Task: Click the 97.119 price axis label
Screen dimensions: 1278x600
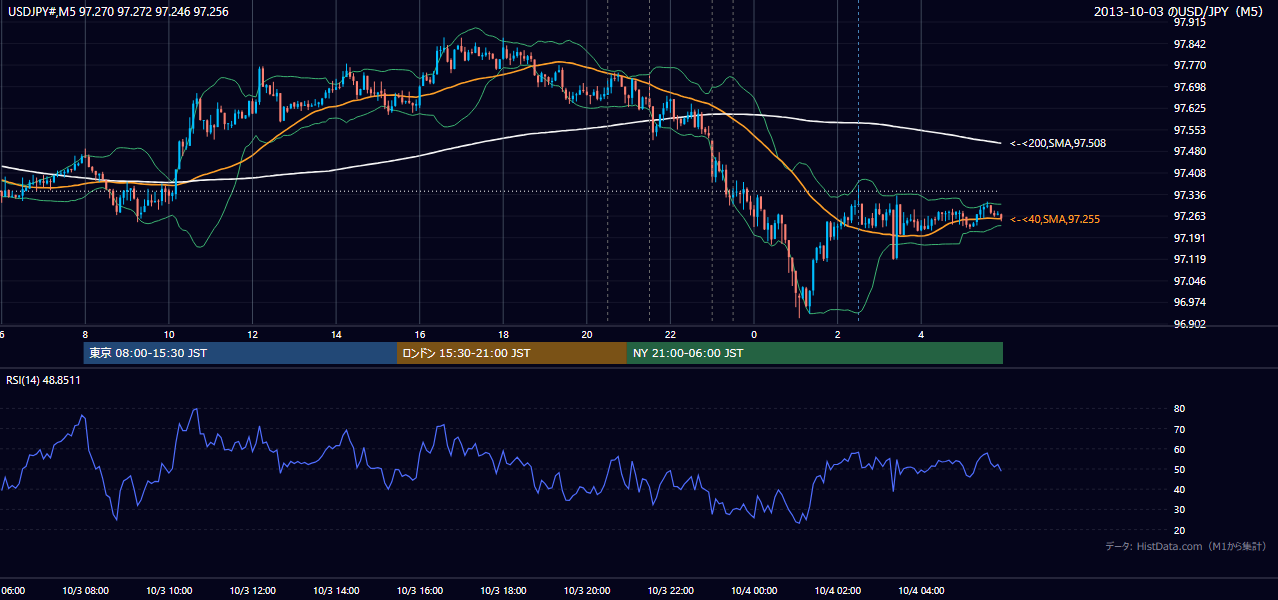Action: coord(1190,259)
